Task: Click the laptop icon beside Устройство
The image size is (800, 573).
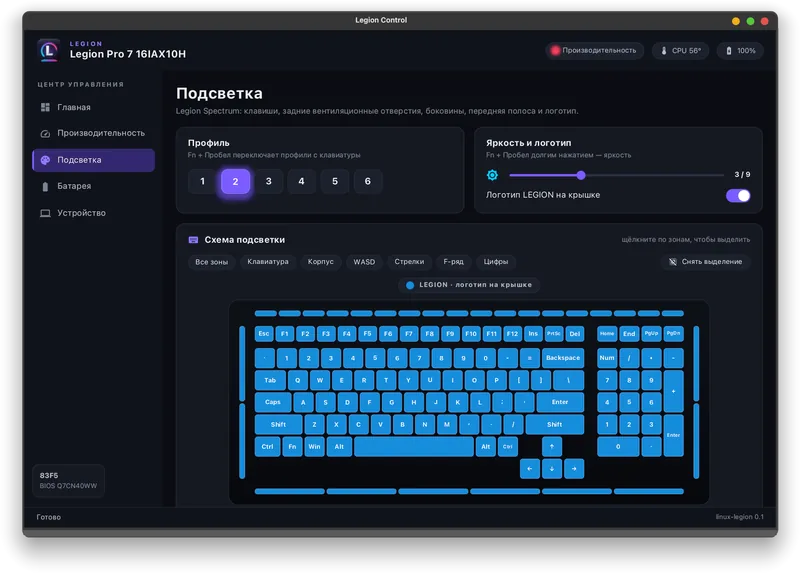Action: pos(45,213)
